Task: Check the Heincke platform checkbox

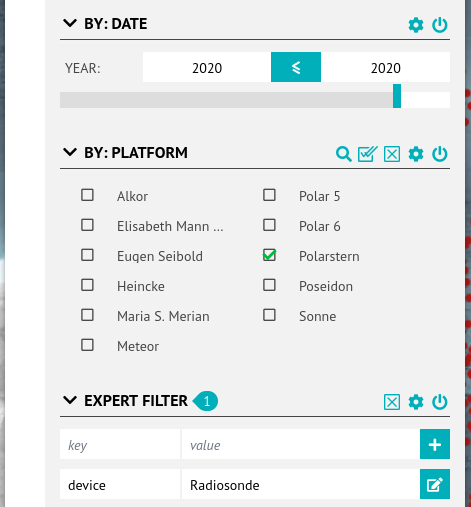Action: pyautogui.click(x=87, y=285)
